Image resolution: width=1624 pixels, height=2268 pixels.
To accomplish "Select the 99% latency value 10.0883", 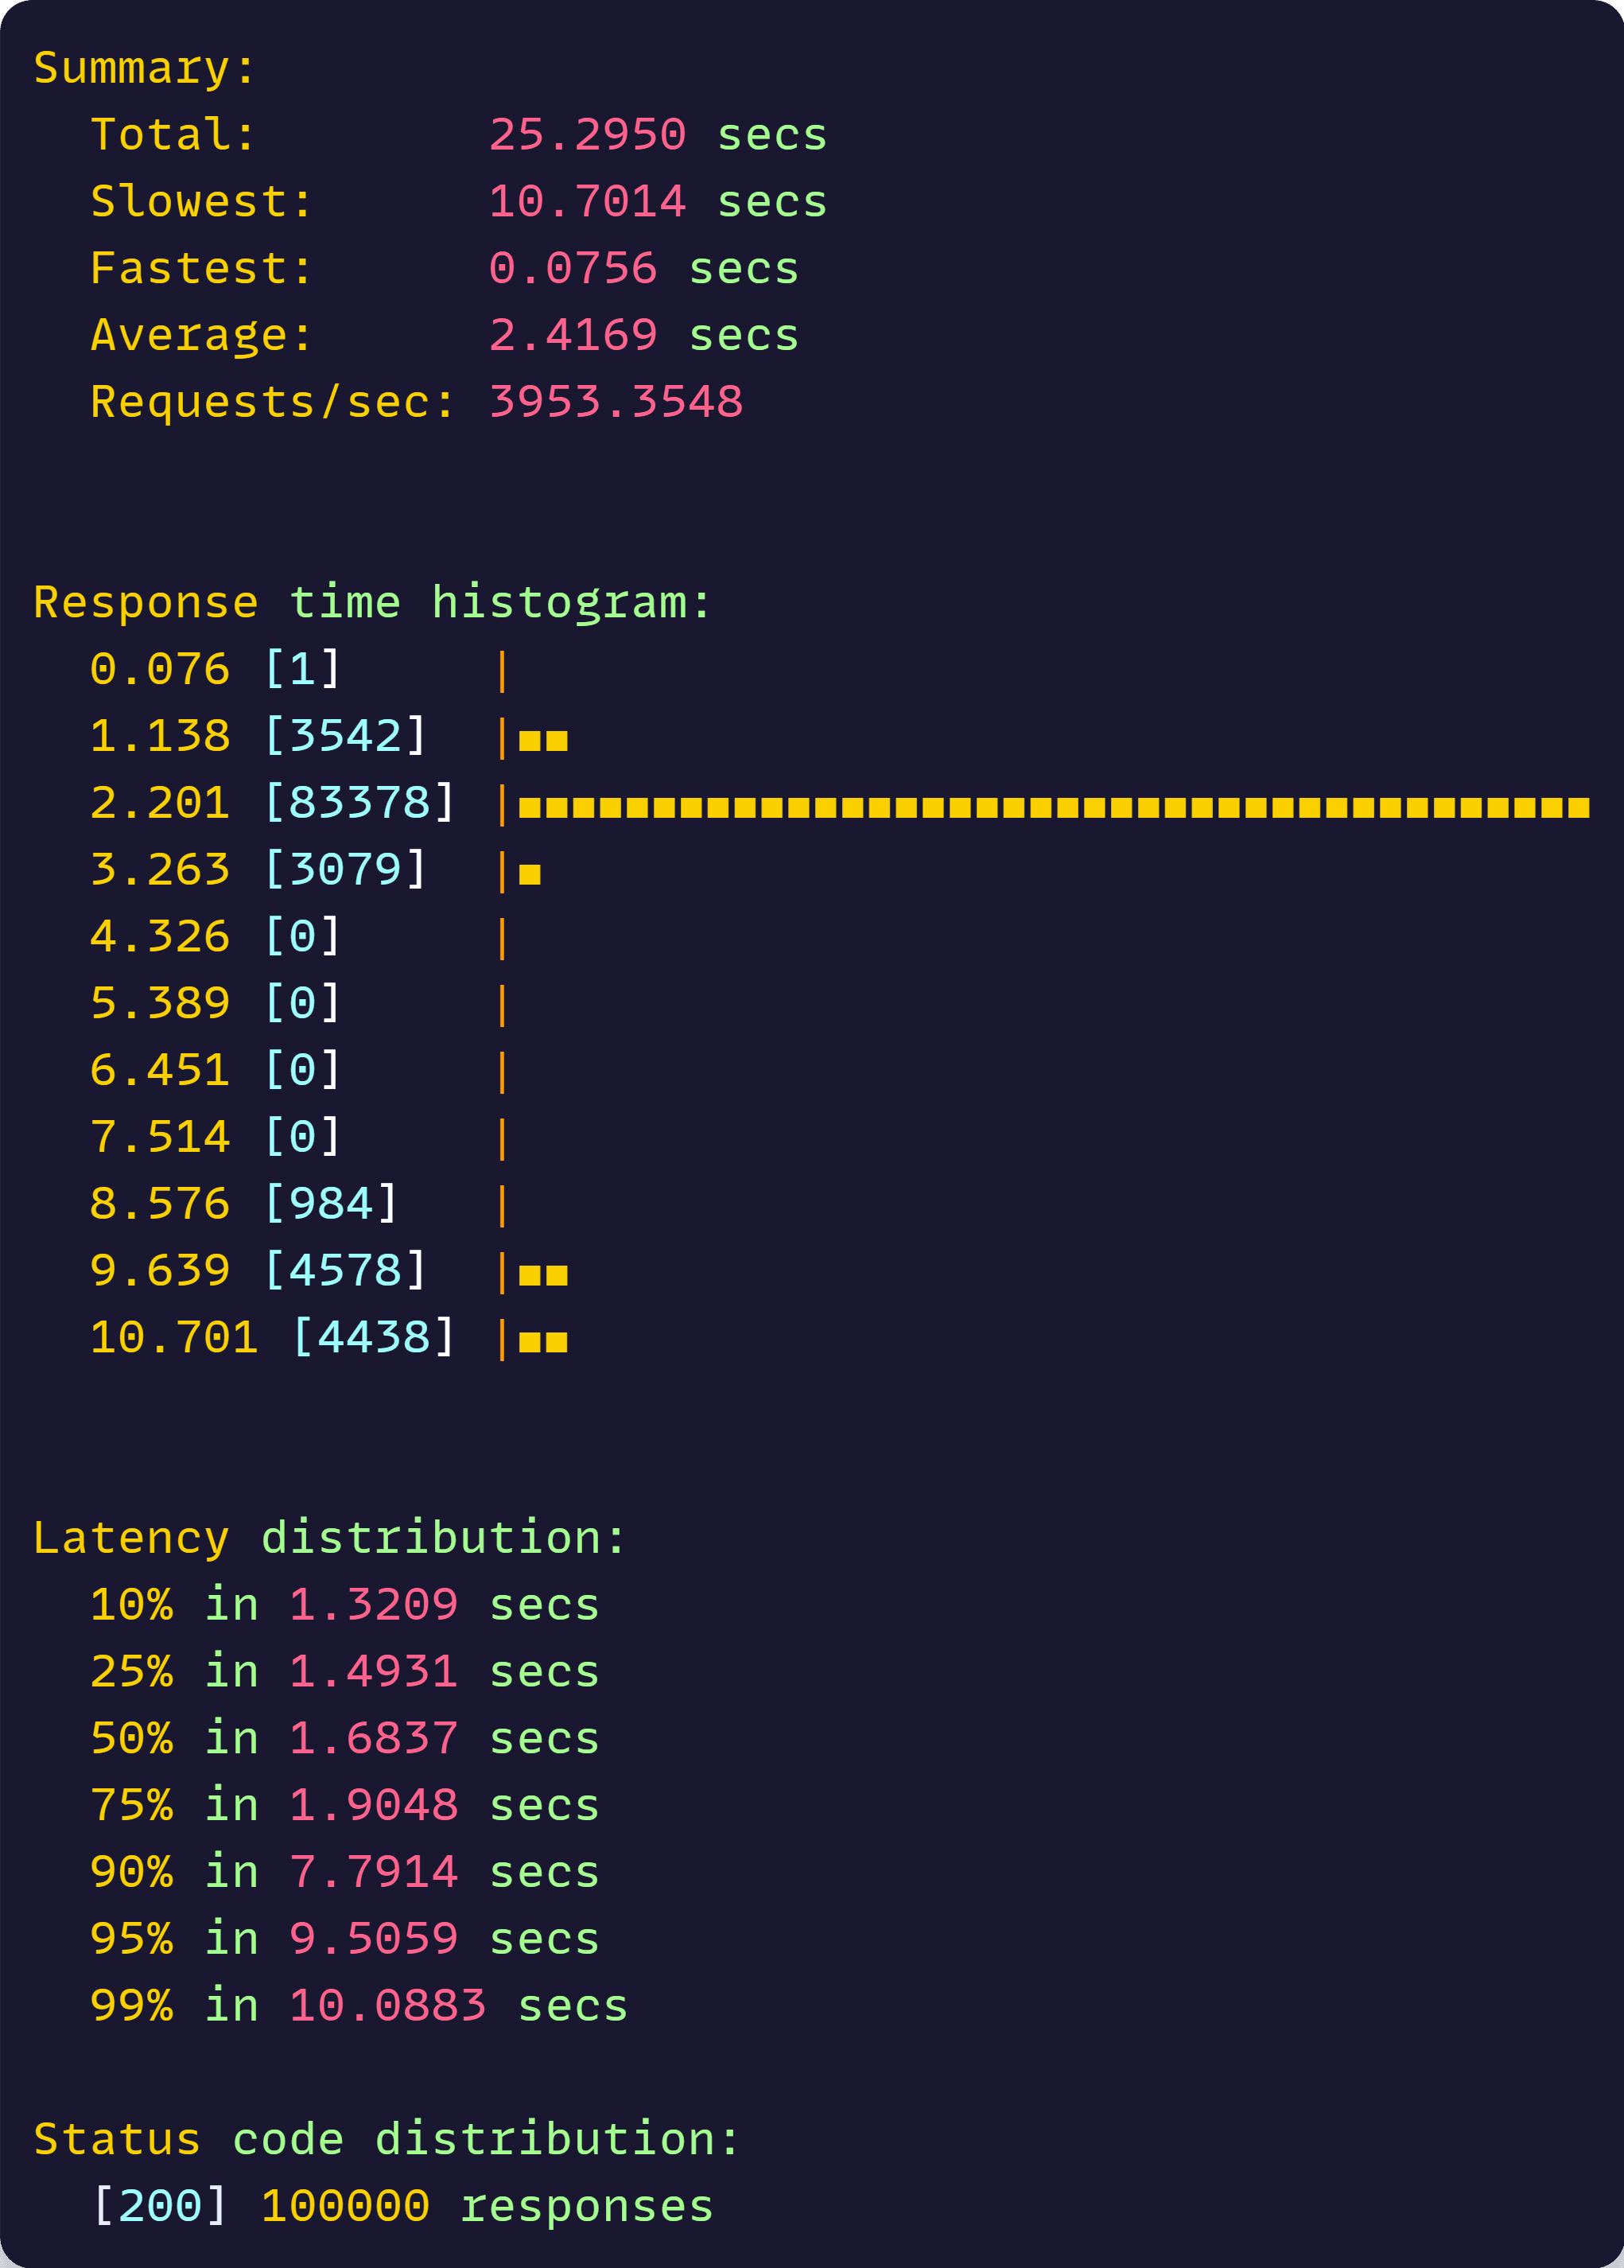I will tap(388, 2005).
